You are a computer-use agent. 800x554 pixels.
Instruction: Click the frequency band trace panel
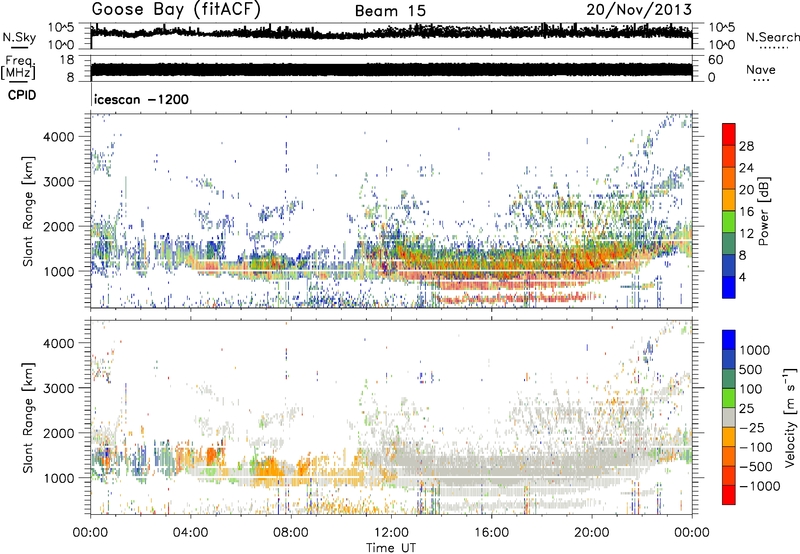click(391, 68)
